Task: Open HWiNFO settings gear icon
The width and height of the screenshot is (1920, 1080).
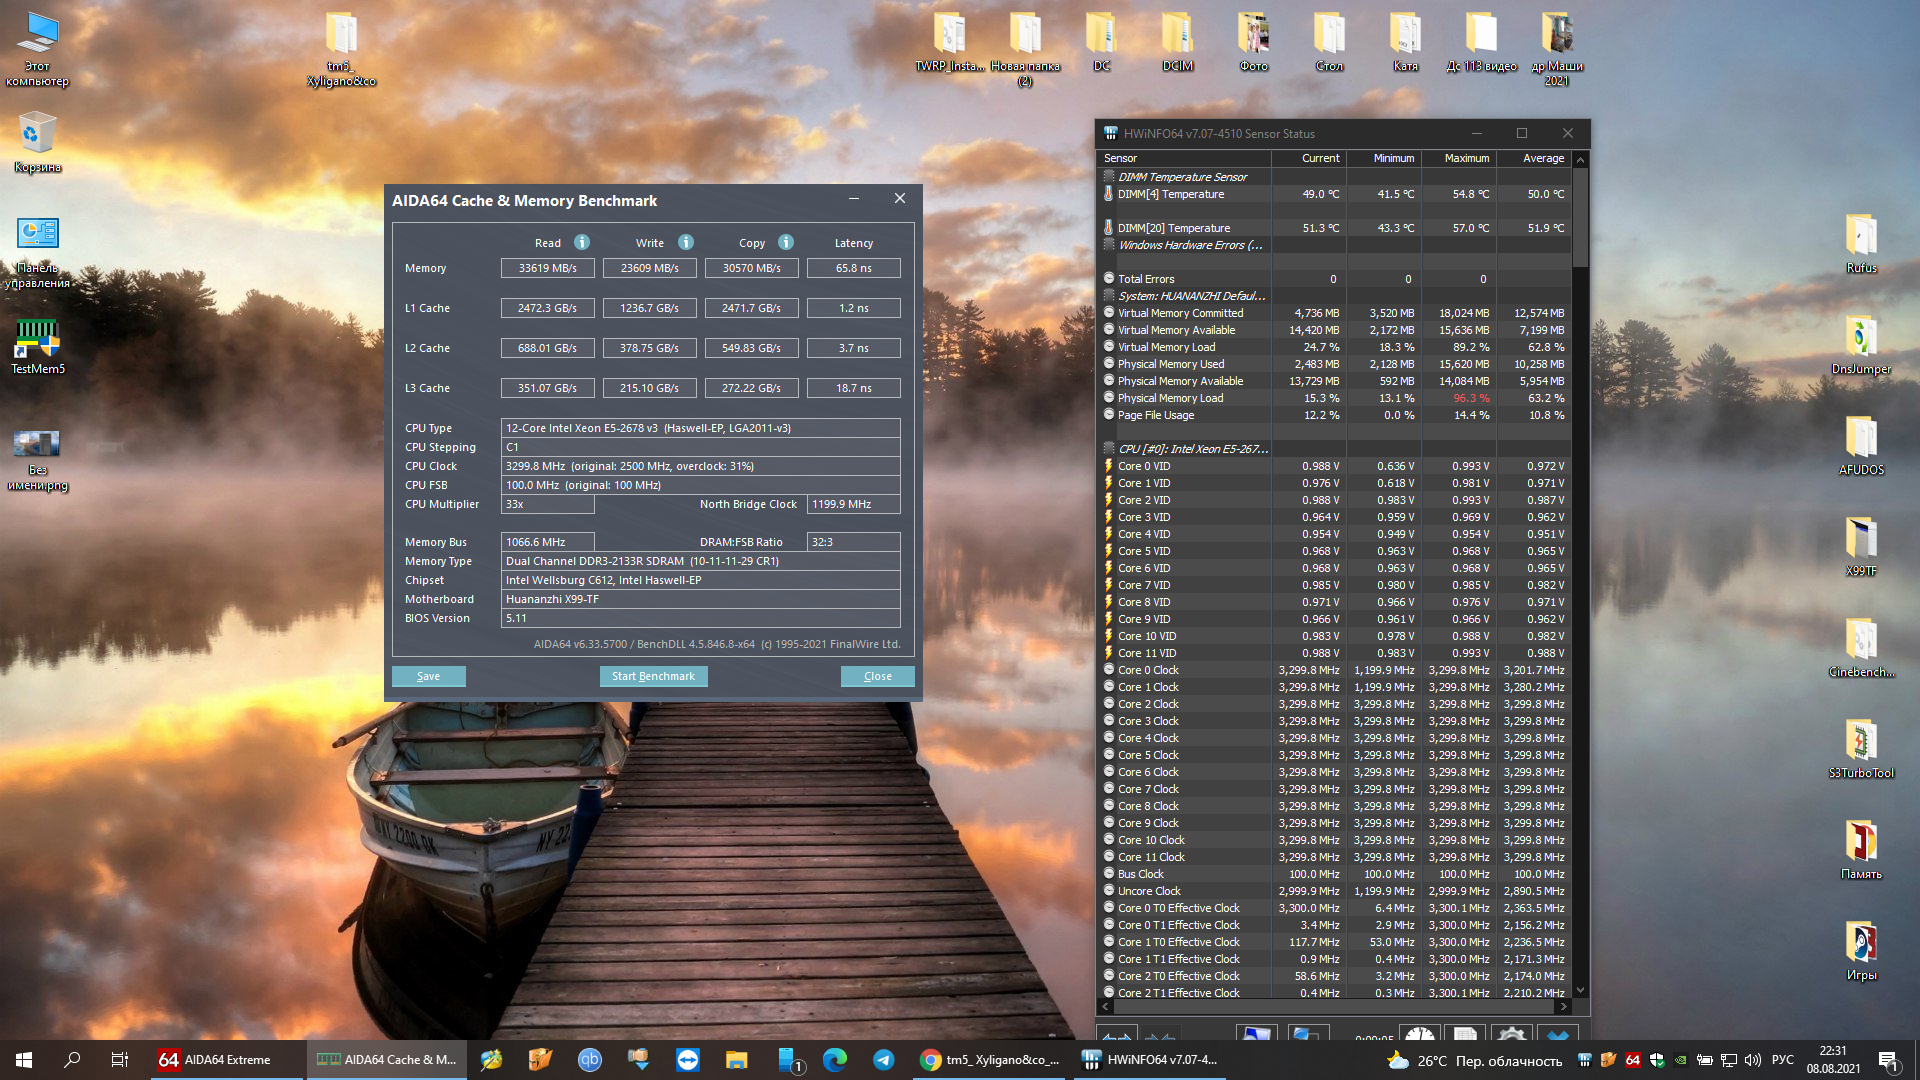Action: pos(1512,1034)
